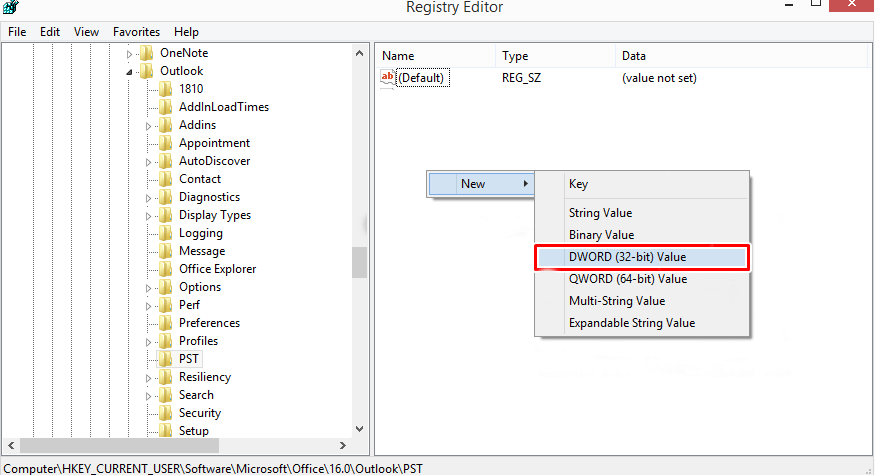
Task: Expand the Perf key
Action: click(148, 306)
